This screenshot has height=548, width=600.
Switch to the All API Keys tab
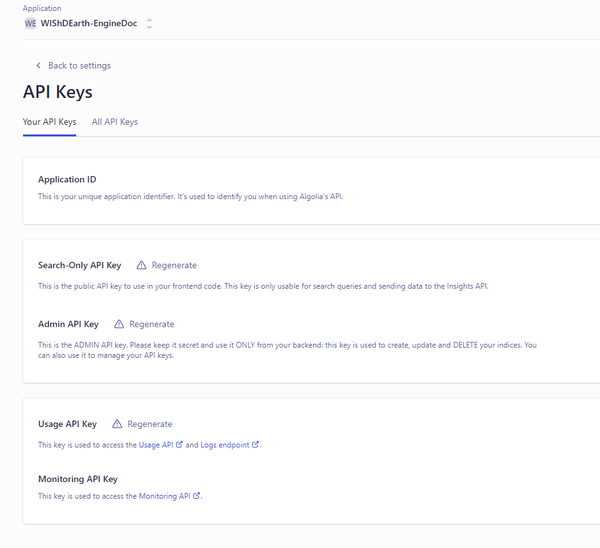coord(115,122)
